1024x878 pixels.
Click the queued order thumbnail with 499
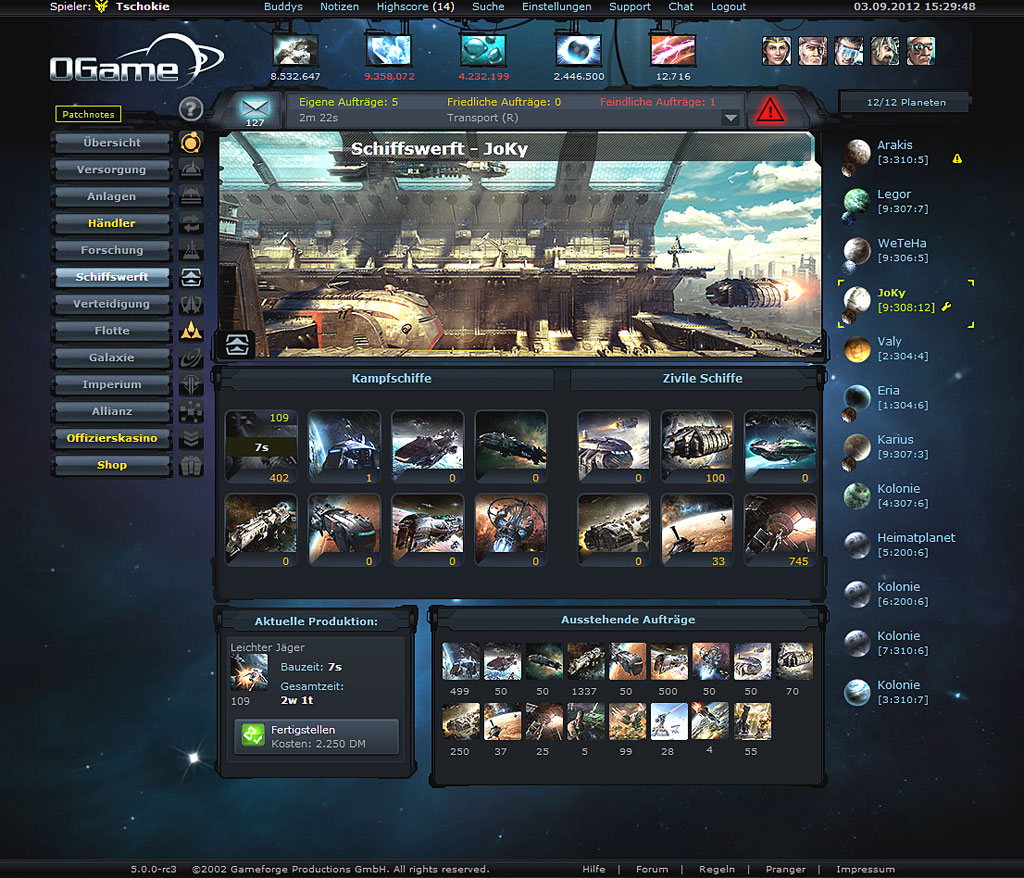click(460, 661)
